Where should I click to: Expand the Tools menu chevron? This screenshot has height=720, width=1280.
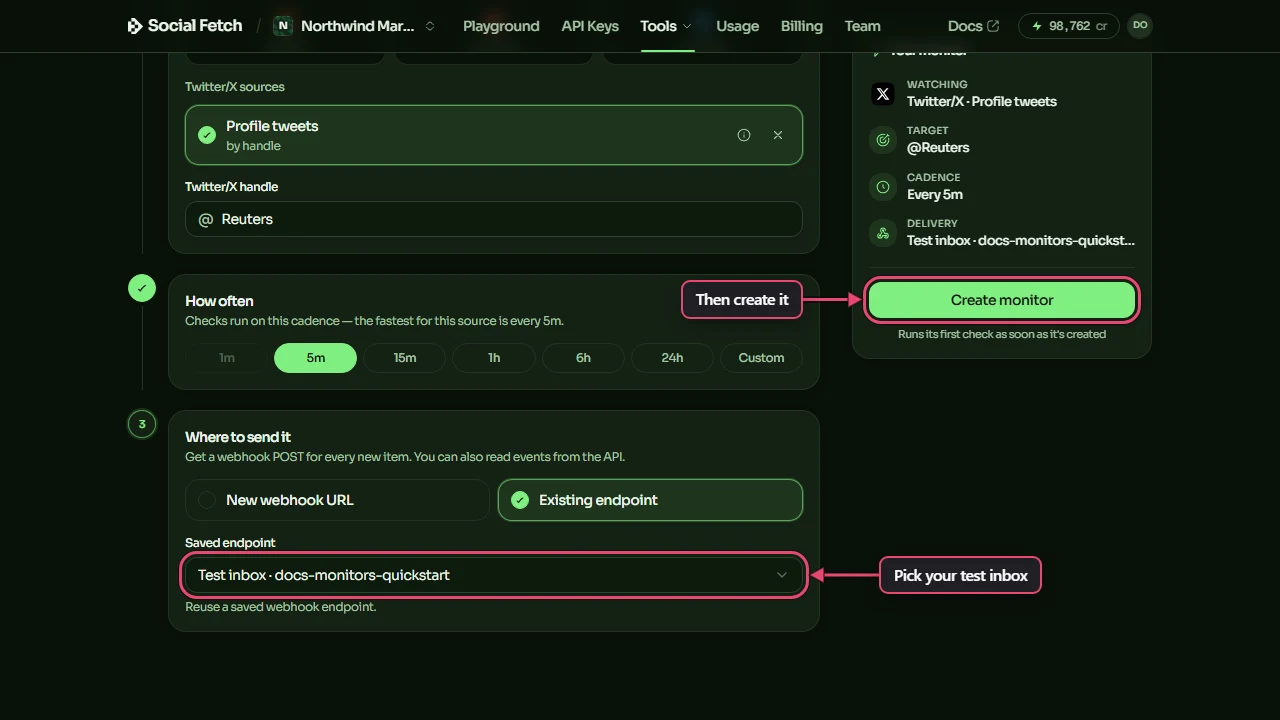click(x=687, y=26)
